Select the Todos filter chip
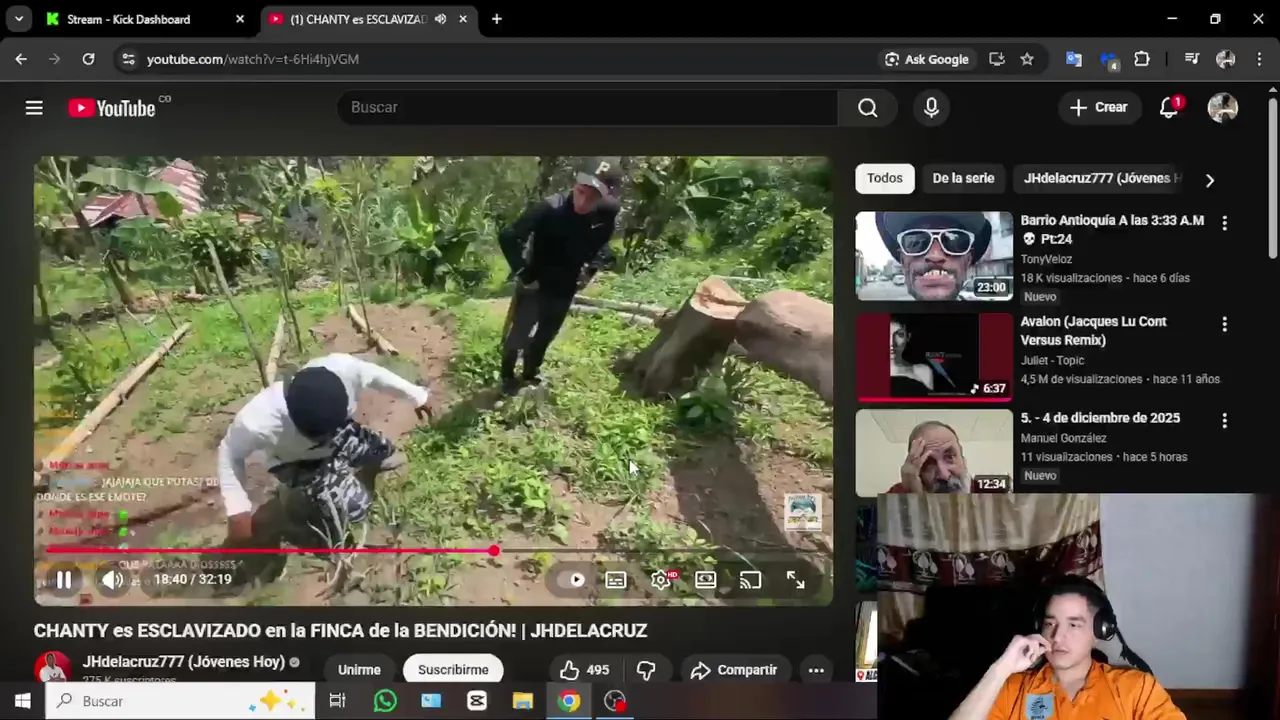 [x=884, y=178]
